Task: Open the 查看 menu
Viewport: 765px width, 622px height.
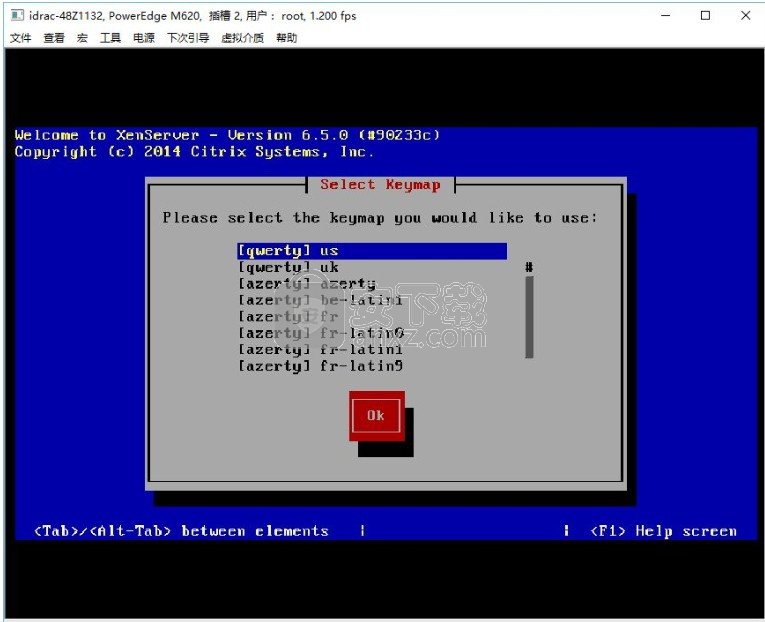Action: pyautogui.click(x=54, y=38)
